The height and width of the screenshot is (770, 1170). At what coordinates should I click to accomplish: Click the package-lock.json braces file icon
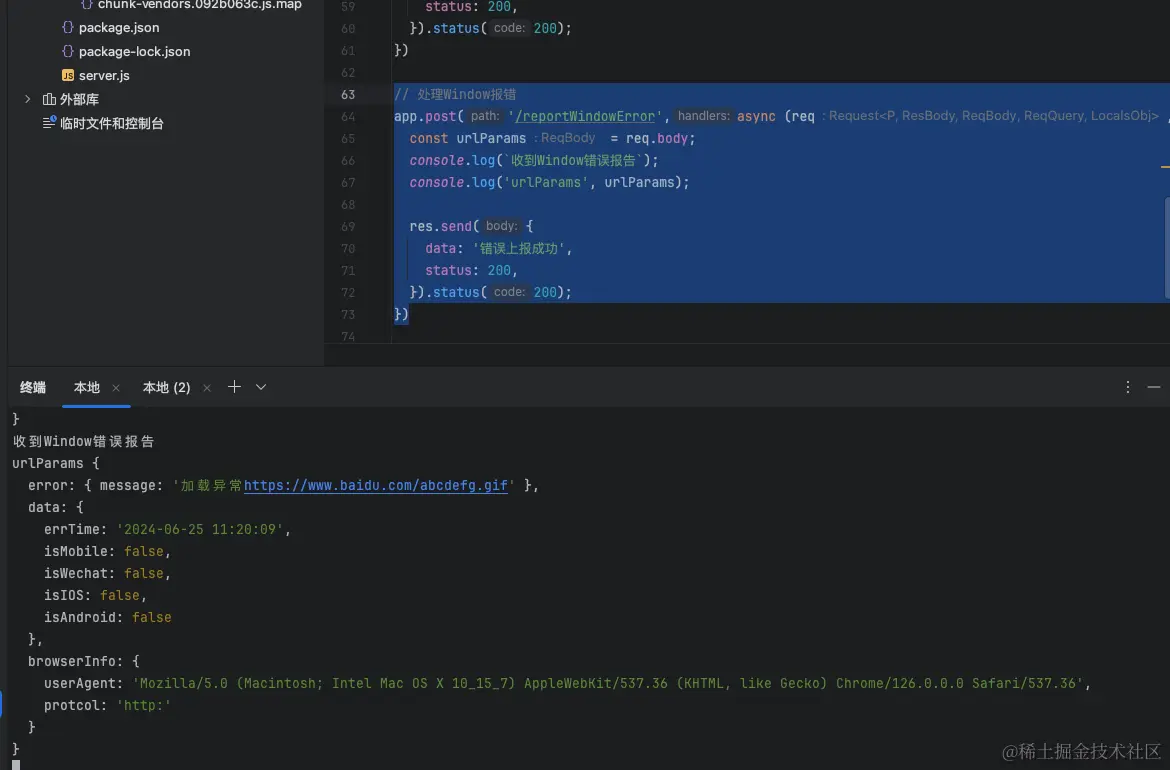coord(68,51)
